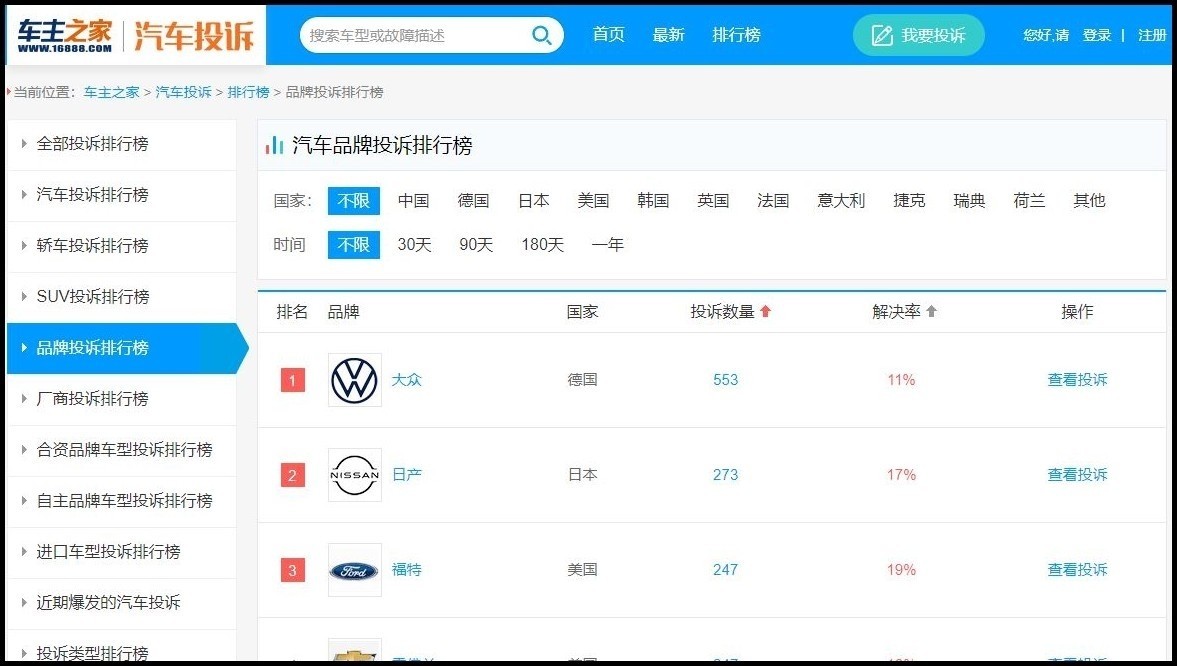1177x666 pixels.
Task: Open 厂商投诉排行榜 in sidebar
Action: coord(122,399)
